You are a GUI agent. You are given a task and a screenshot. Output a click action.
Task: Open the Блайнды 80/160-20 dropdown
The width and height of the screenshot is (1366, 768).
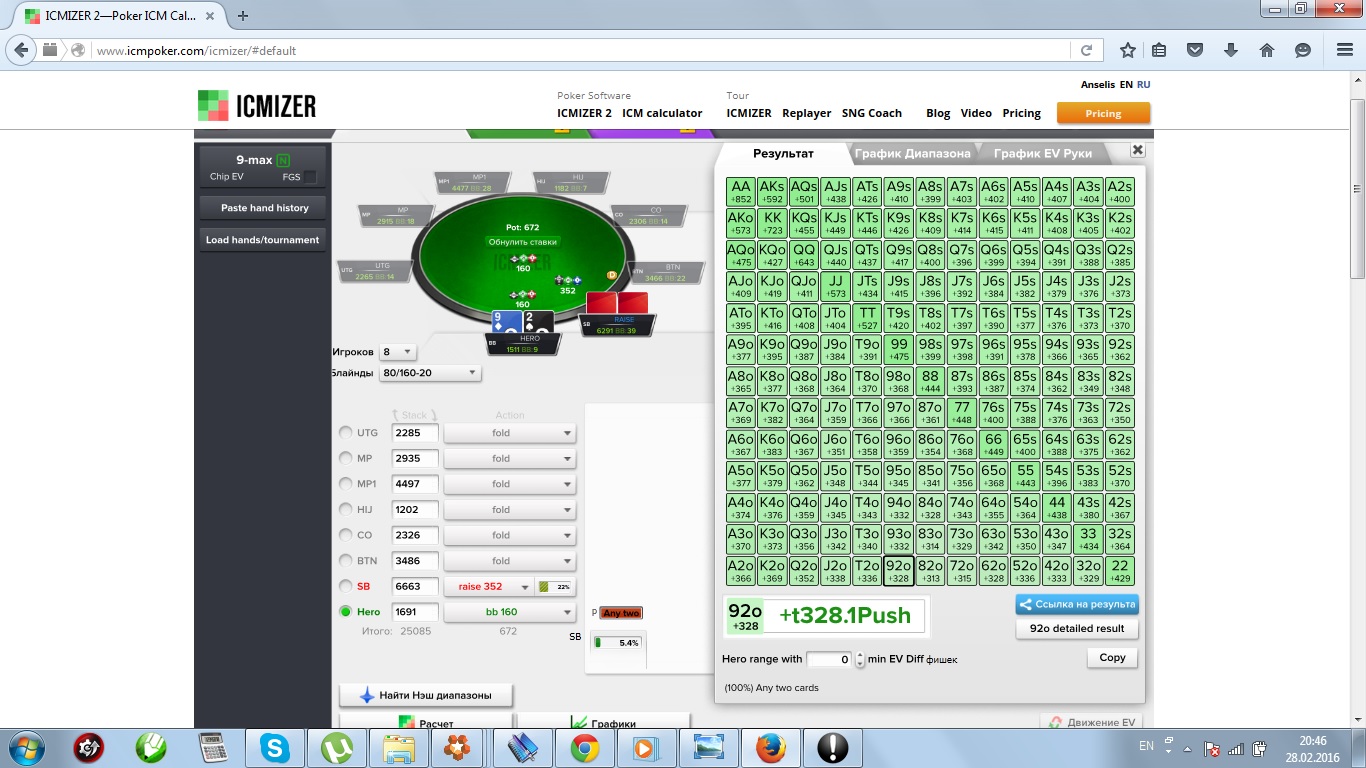[x=429, y=373]
